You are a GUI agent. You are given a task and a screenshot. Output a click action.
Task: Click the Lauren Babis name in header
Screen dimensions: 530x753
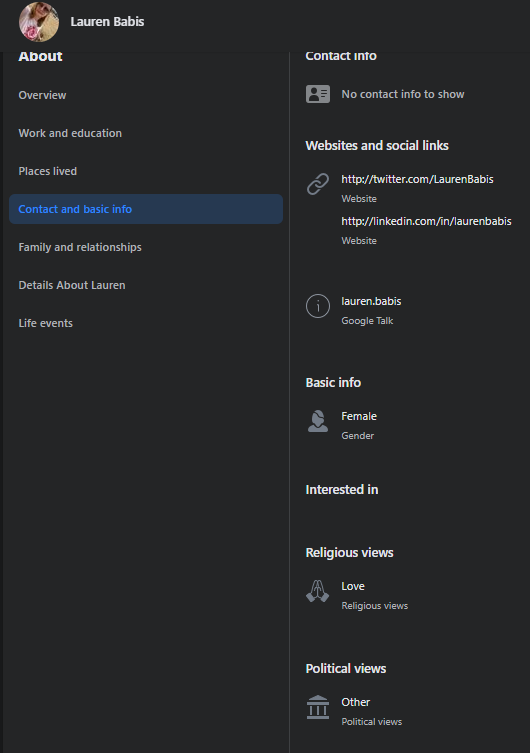(107, 22)
